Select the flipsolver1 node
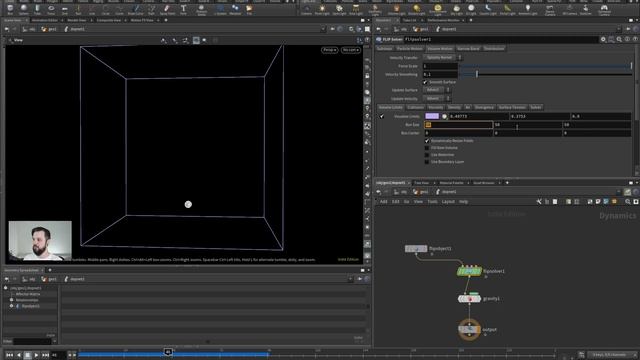This screenshot has width=640, height=360. (x=469, y=271)
